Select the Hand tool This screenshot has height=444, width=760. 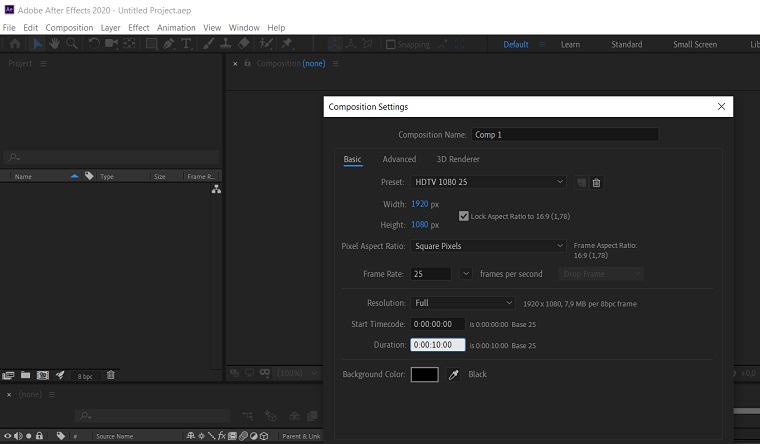click(x=54, y=44)
